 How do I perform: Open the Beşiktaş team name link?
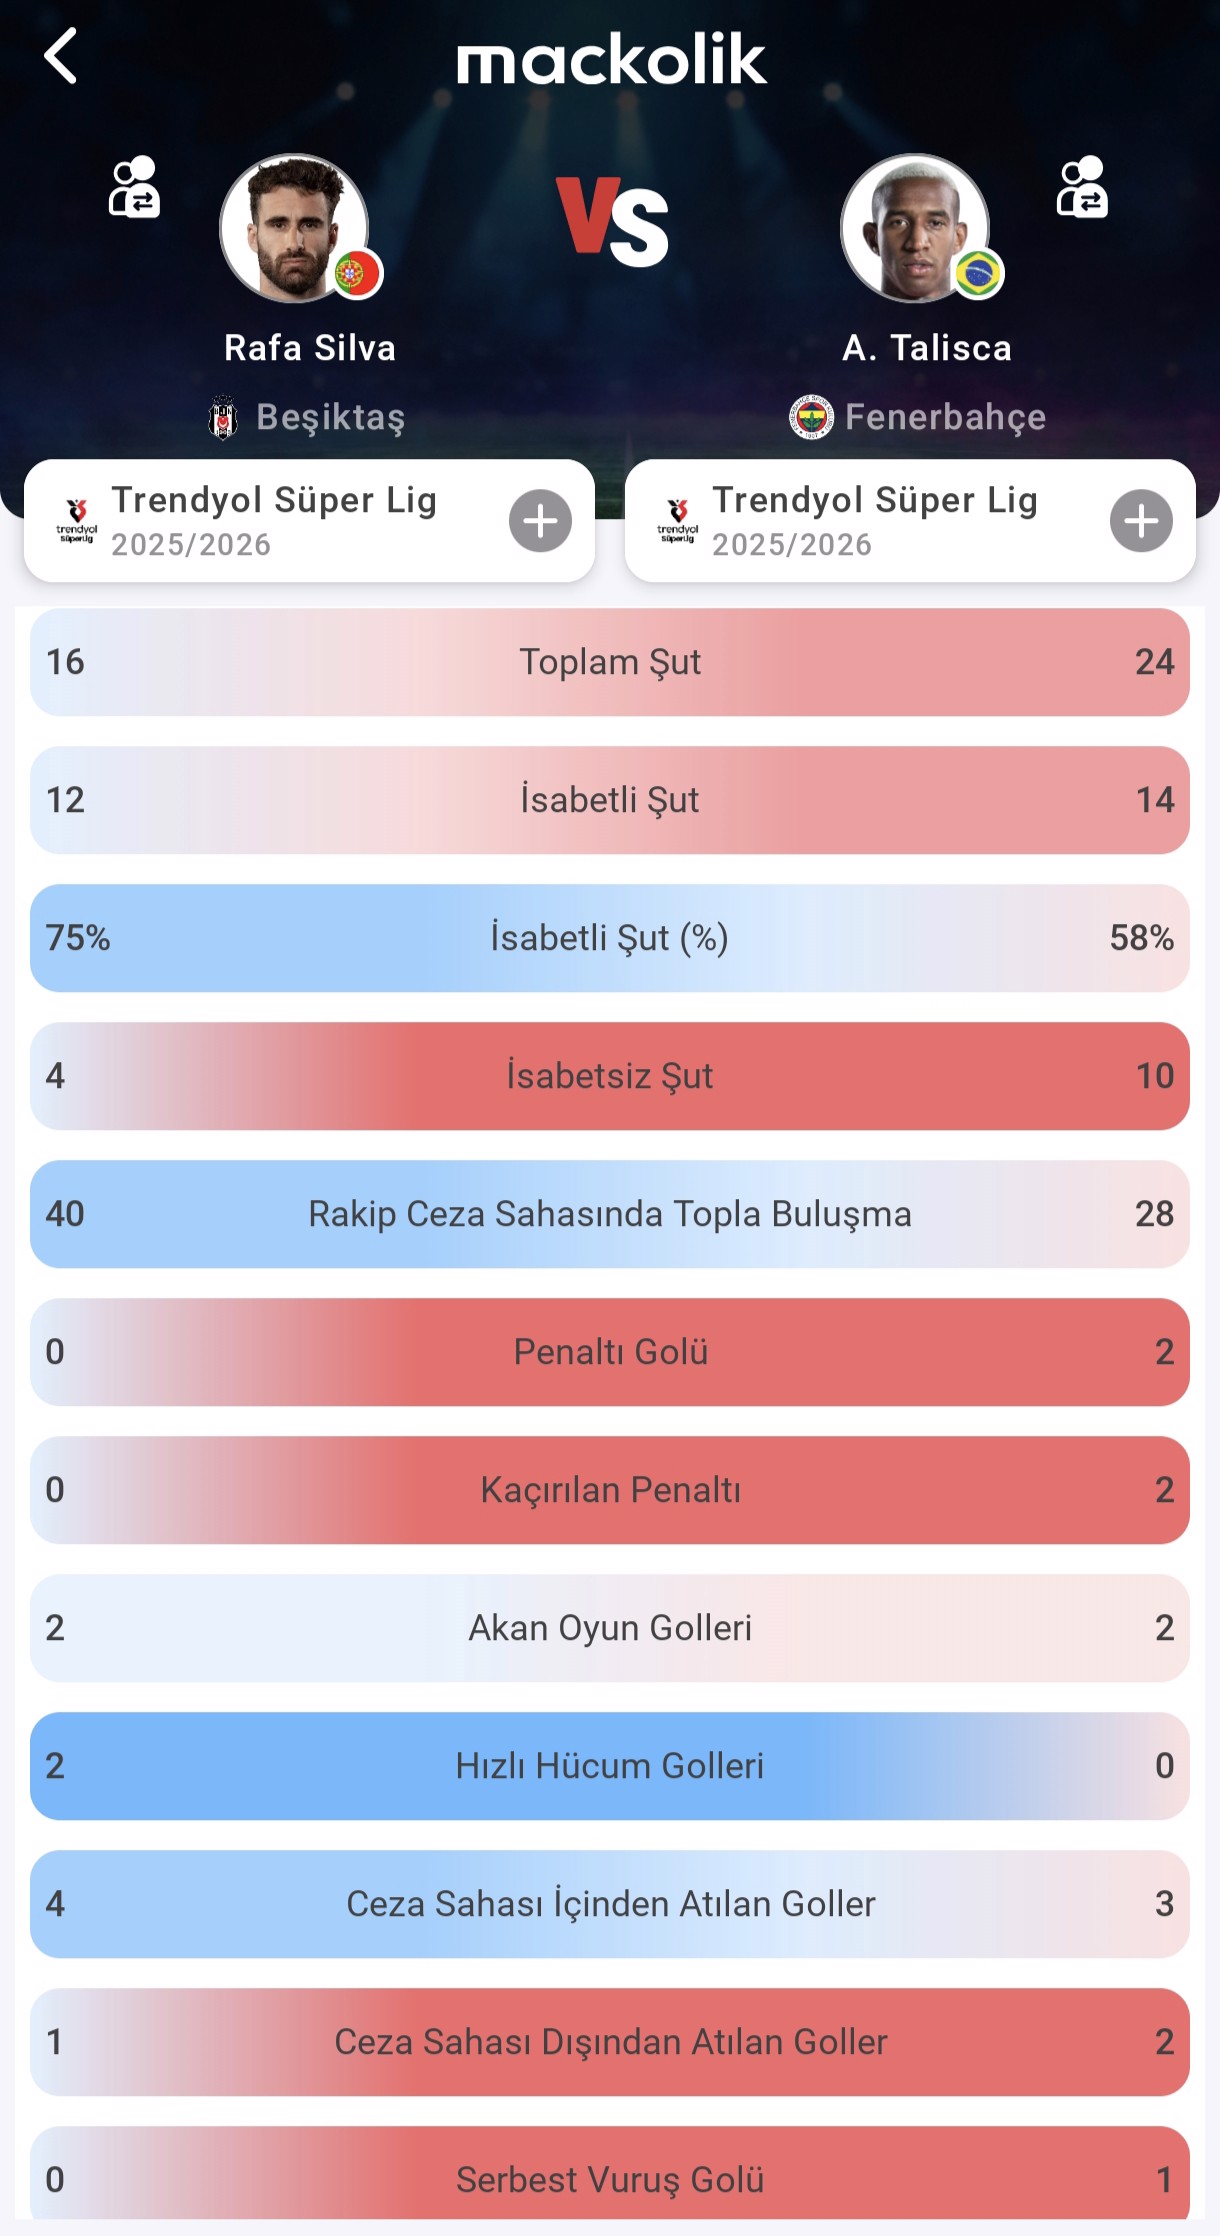click(330, 417)
